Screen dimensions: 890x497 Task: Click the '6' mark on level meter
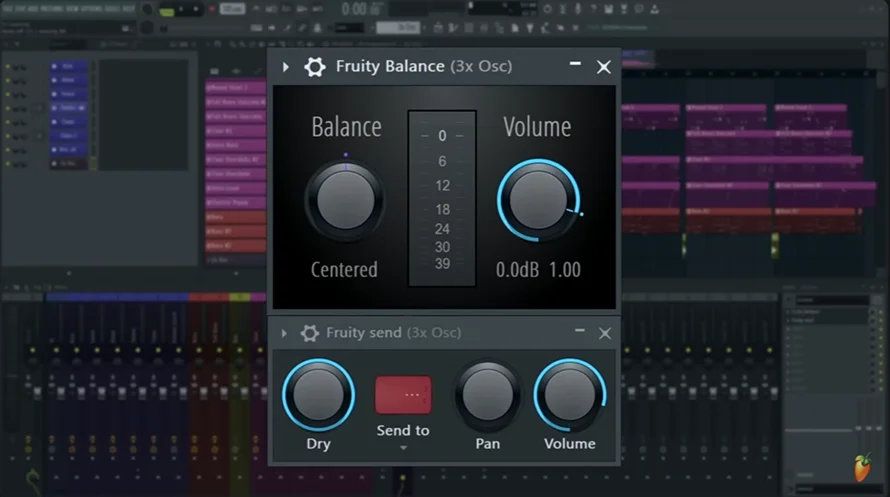click(442, 162)
